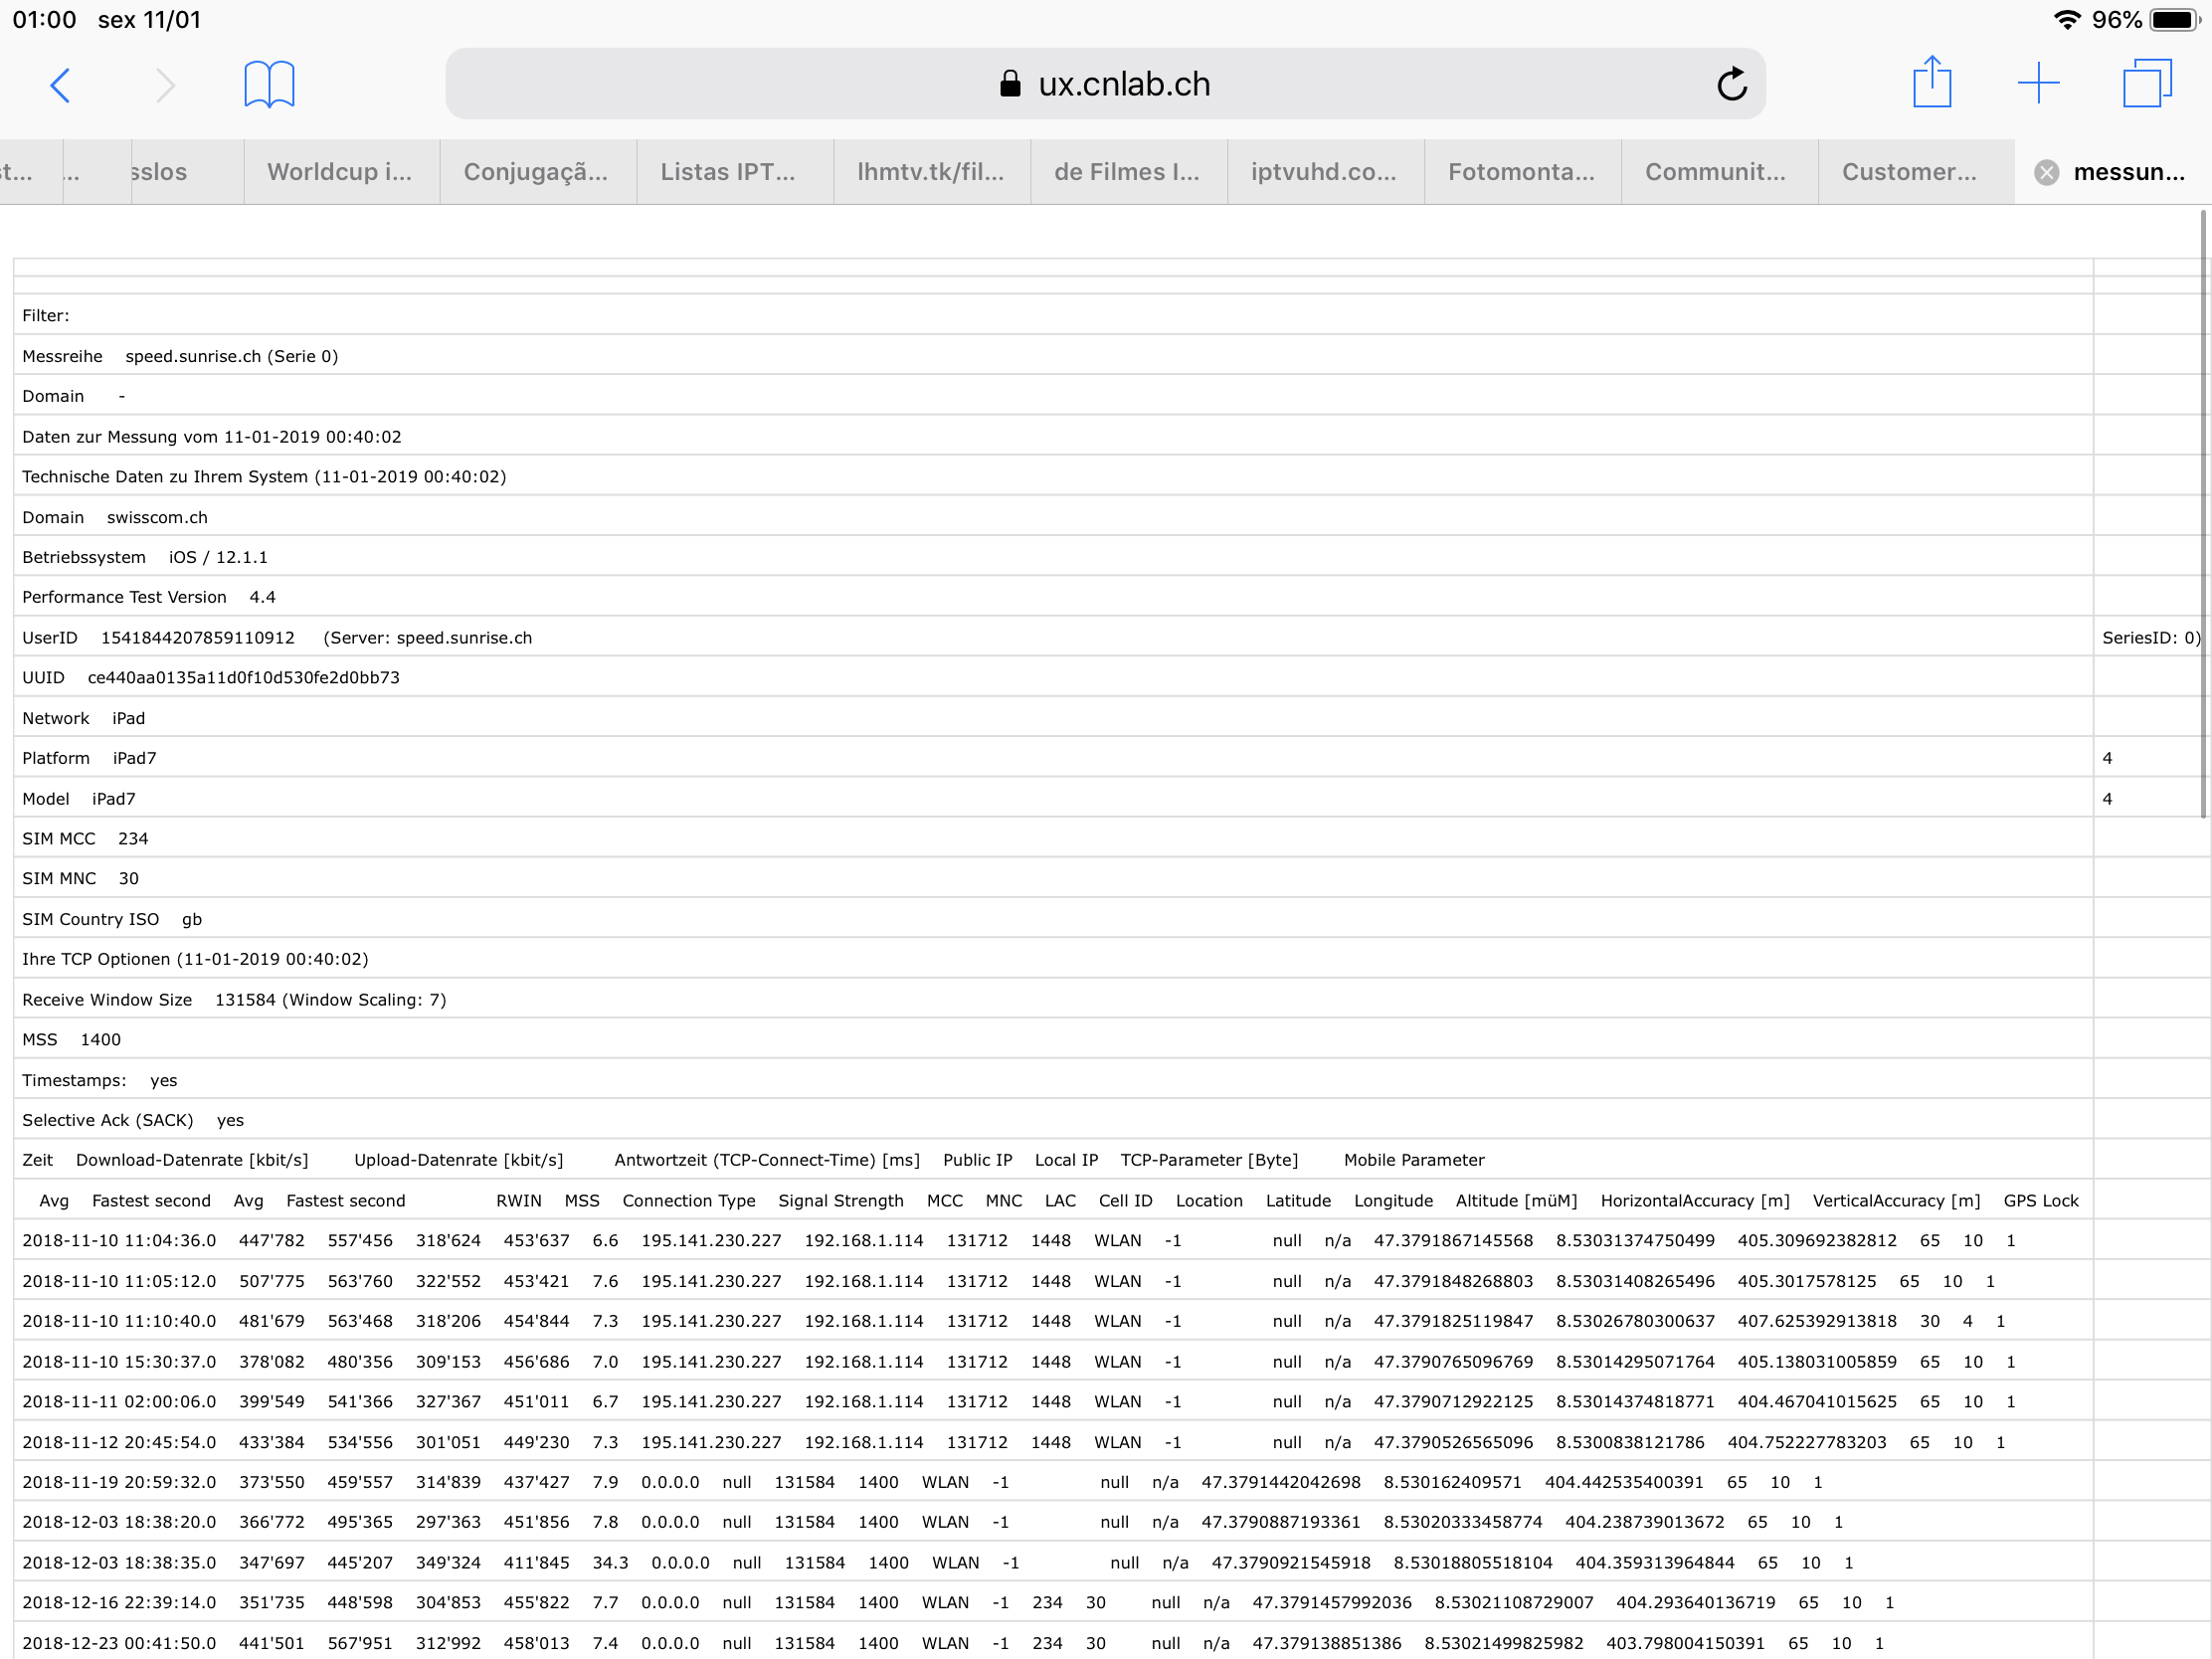This screenshot has height=1659, width=2212.
Task: Tap the battery indicator in status bar
Action: (2174, 20)
